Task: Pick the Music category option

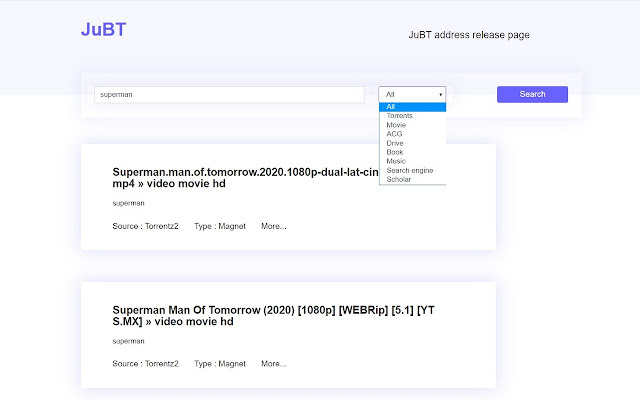Action: click(x=395, y=161)
